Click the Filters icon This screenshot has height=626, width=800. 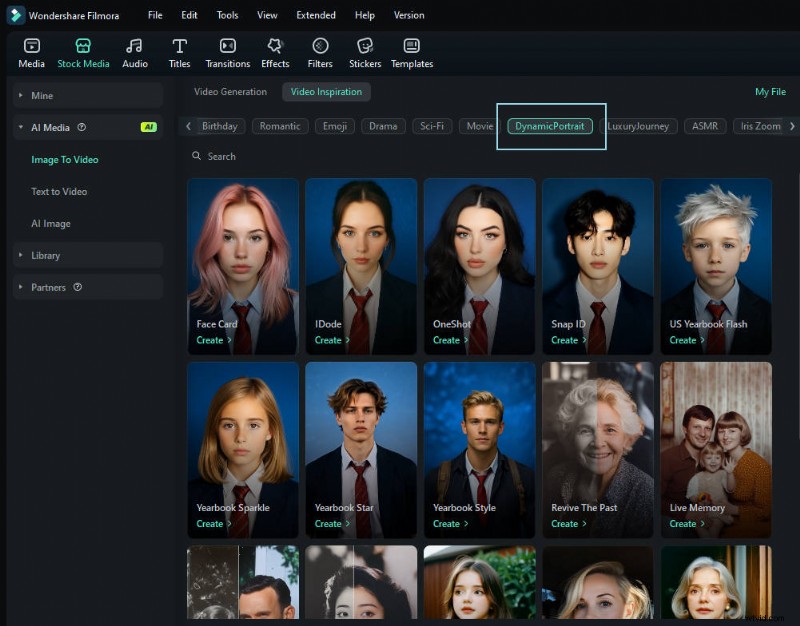(320, 52)
